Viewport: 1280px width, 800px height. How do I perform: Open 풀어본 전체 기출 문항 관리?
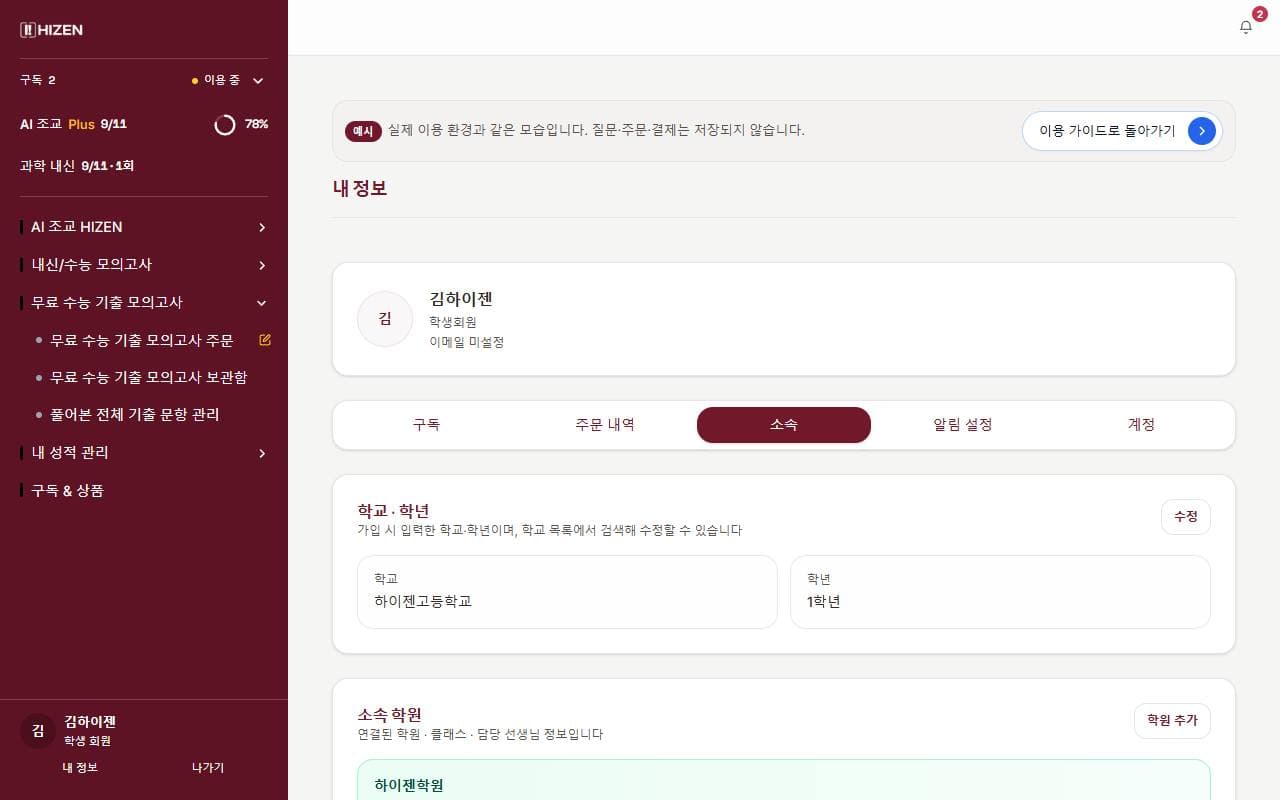coord(135,414)
